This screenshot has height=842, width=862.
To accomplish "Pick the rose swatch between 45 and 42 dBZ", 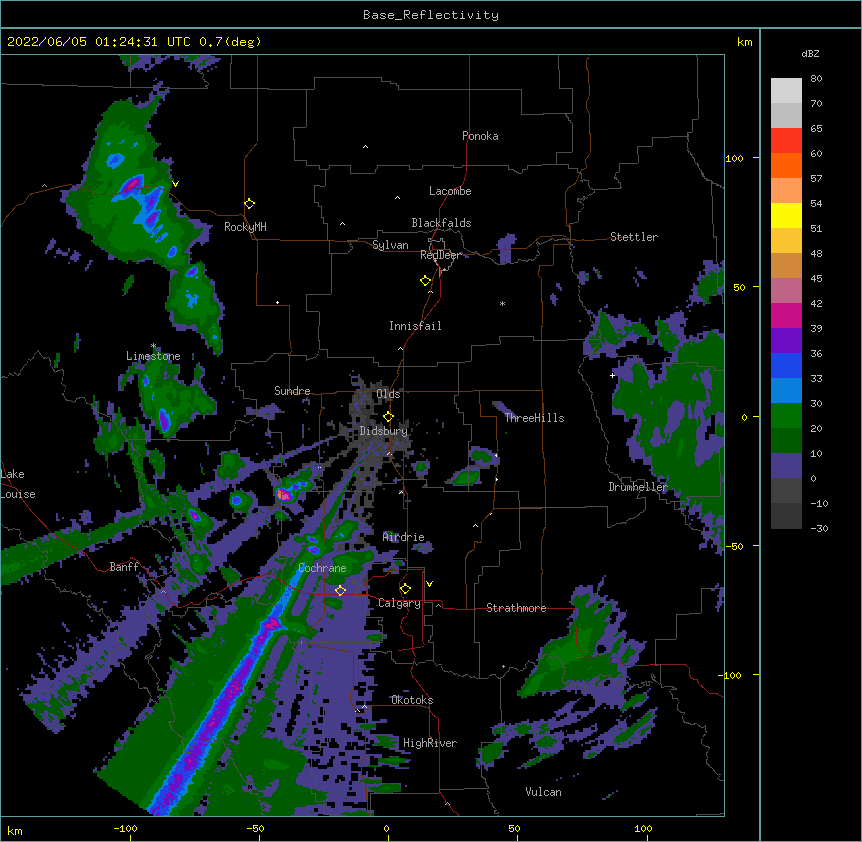I will pos(786,291).
